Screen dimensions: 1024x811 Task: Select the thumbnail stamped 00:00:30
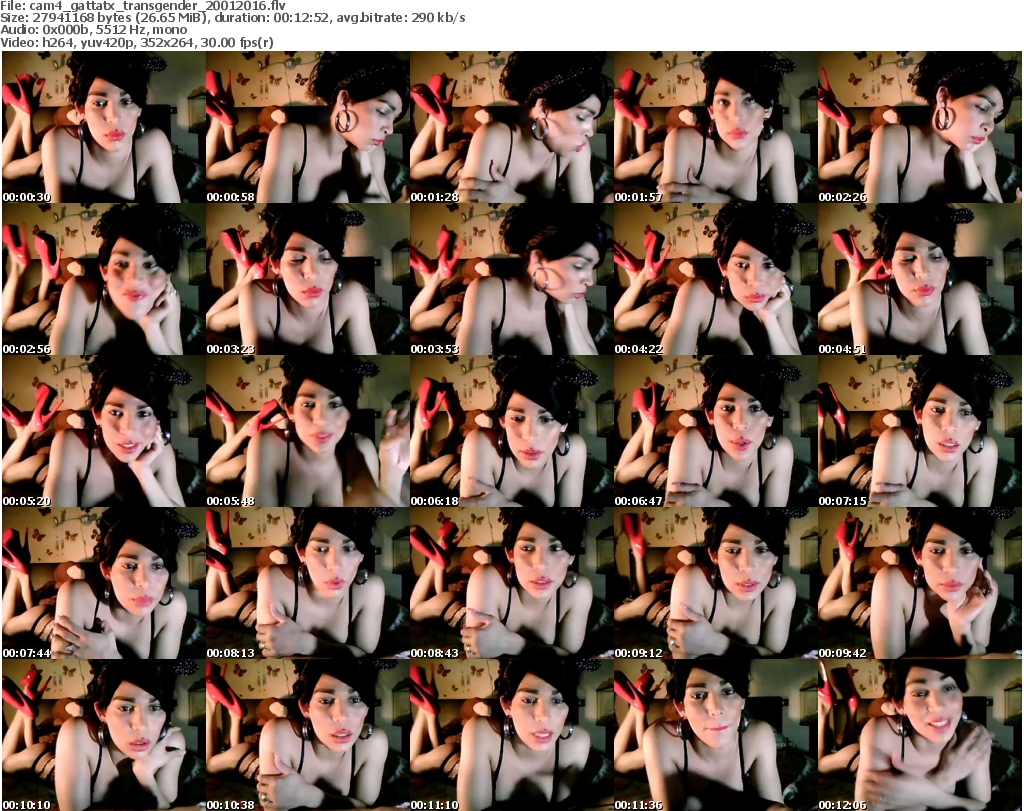(x=104, y=127)
